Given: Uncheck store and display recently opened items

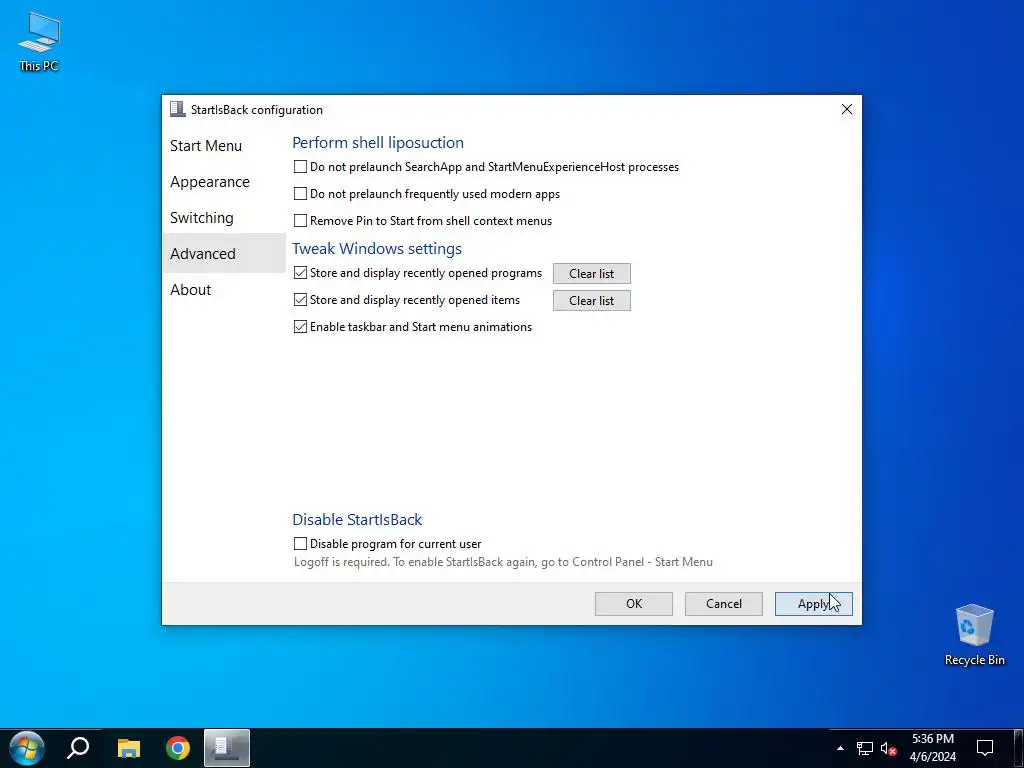Looking at the screenshot, I should point(300,300).
